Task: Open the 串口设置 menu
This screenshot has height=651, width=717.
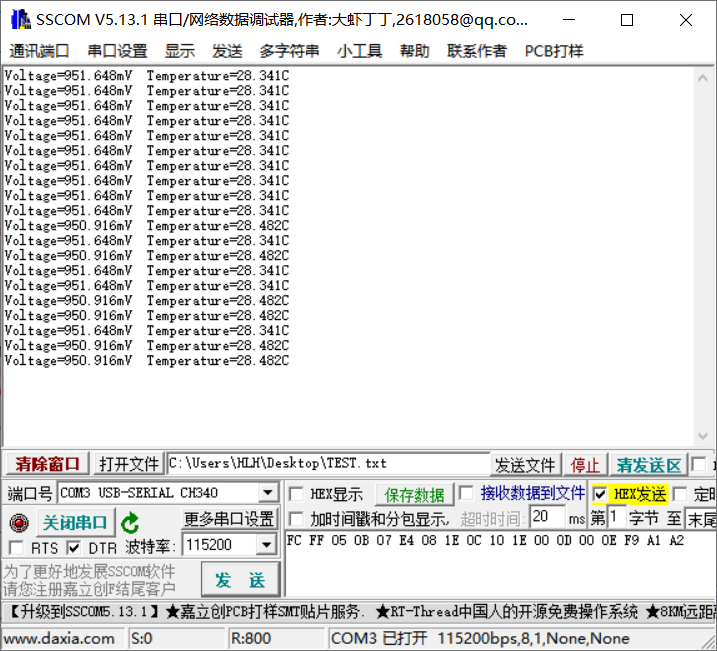Action: 117,51
